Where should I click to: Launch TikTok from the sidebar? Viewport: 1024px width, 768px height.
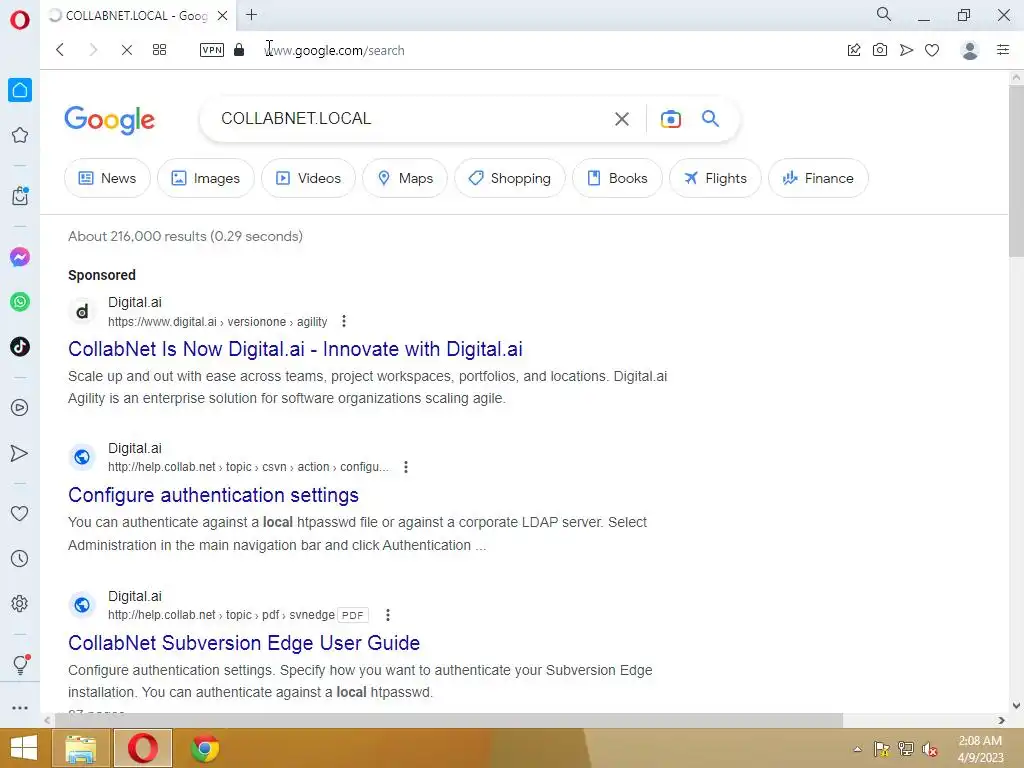point(20,346)
